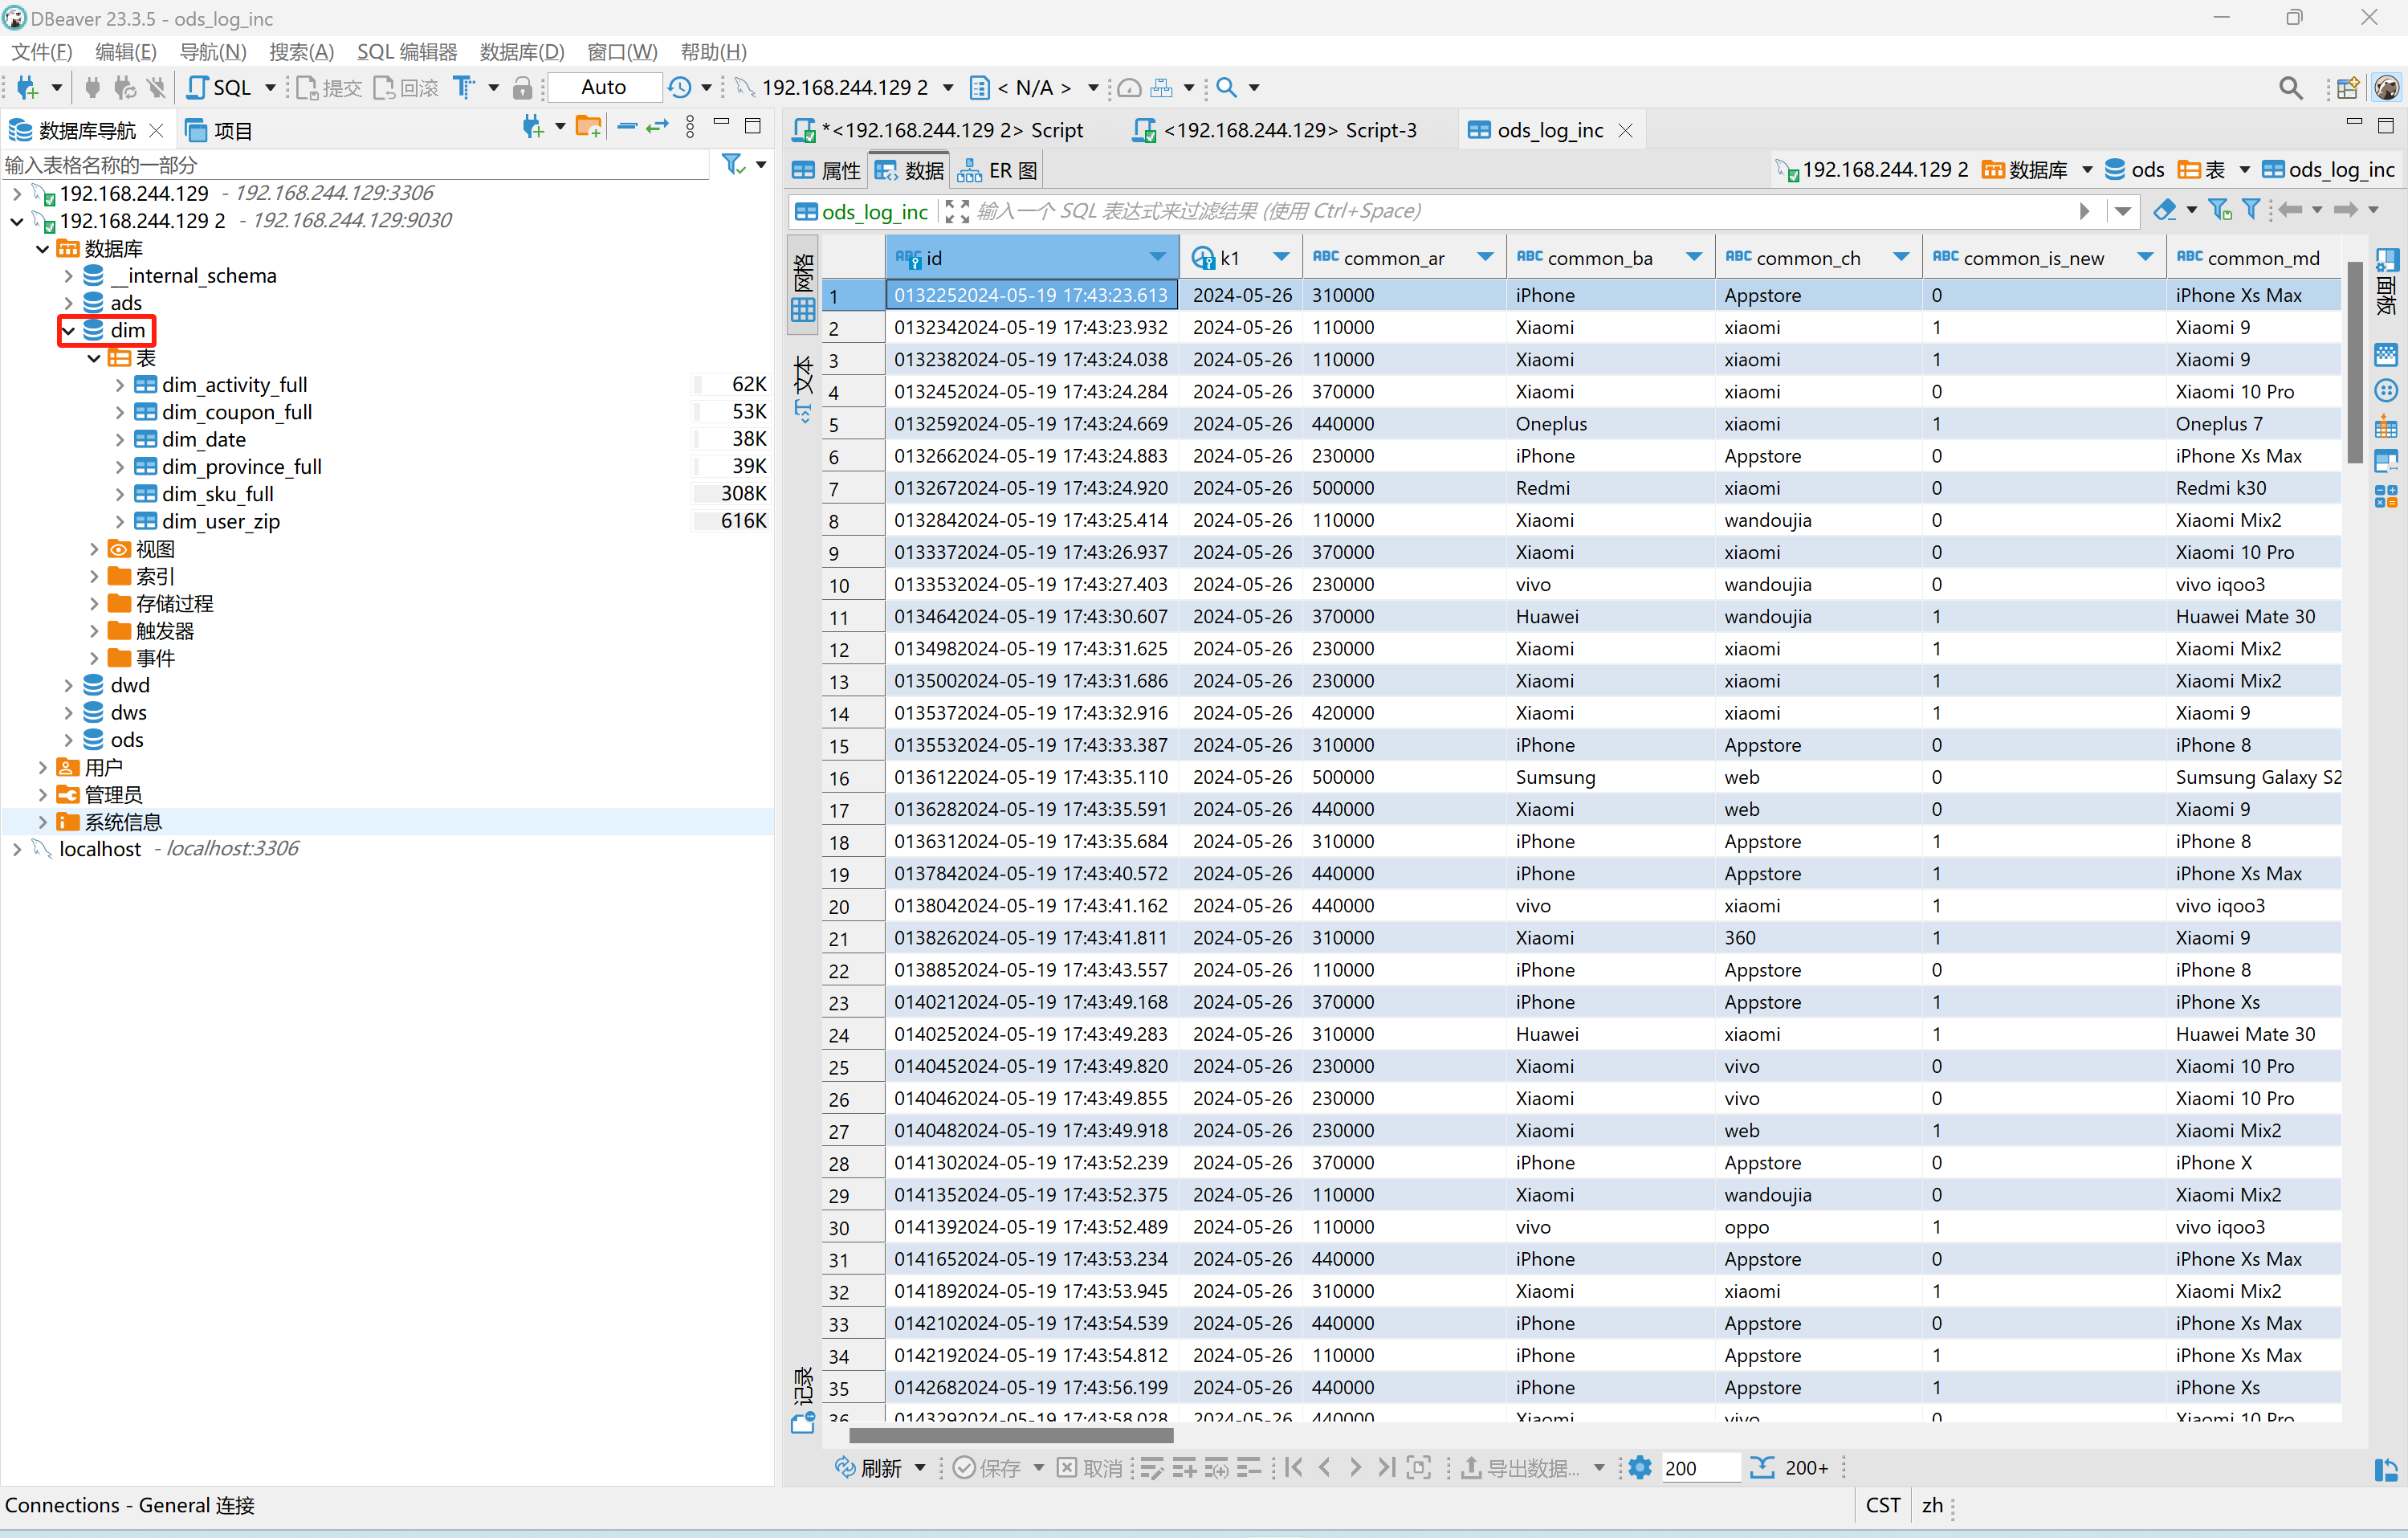The image size is (2408, 1538).
Task: Click the result set settings gear icon
Action: click(1640, 1467)
